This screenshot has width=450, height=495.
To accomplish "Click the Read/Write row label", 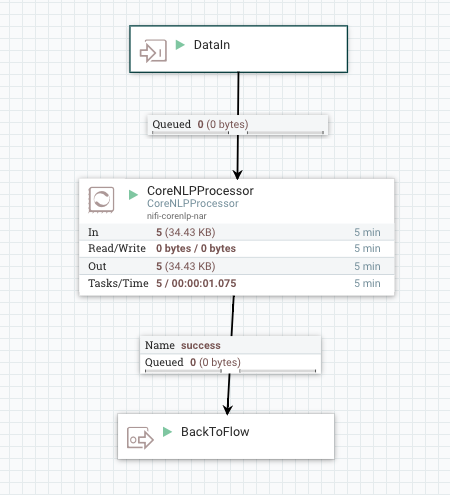I will (x=117, y=248).
